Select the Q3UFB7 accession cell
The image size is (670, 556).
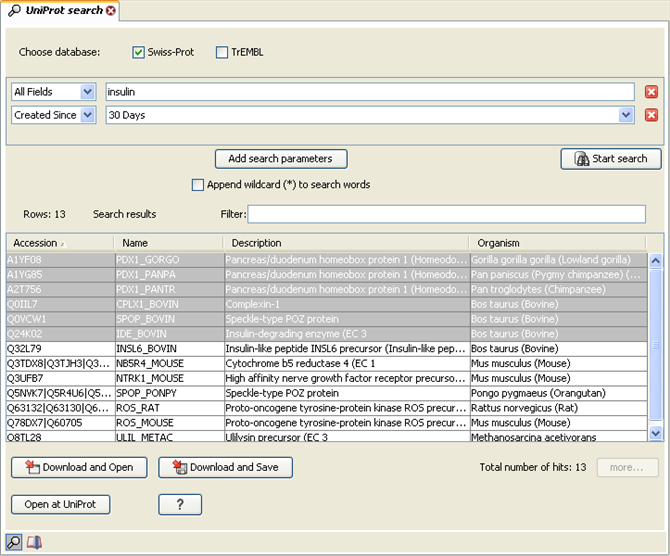click(x=60, y=378)
